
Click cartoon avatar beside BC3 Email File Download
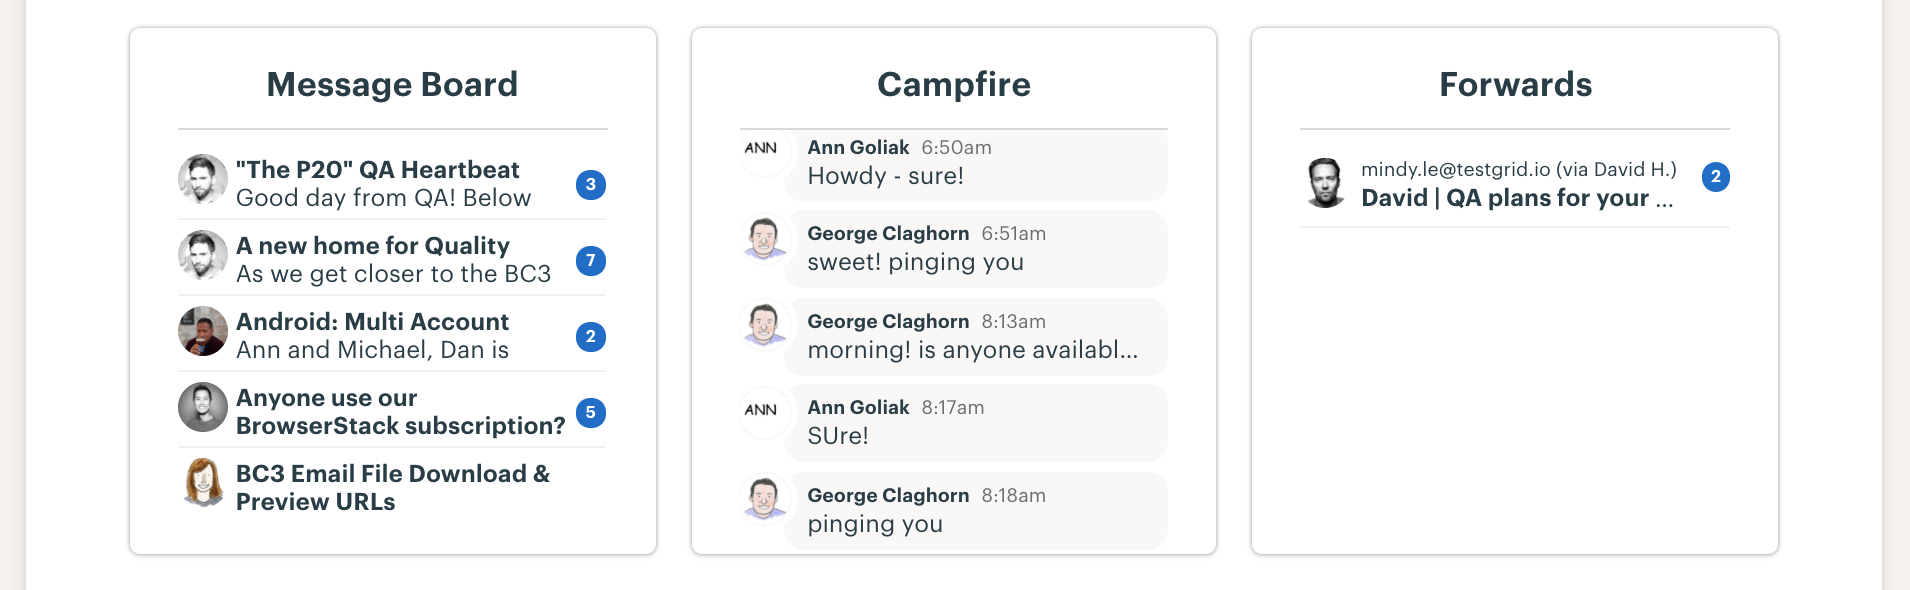(x=203, y=483)
